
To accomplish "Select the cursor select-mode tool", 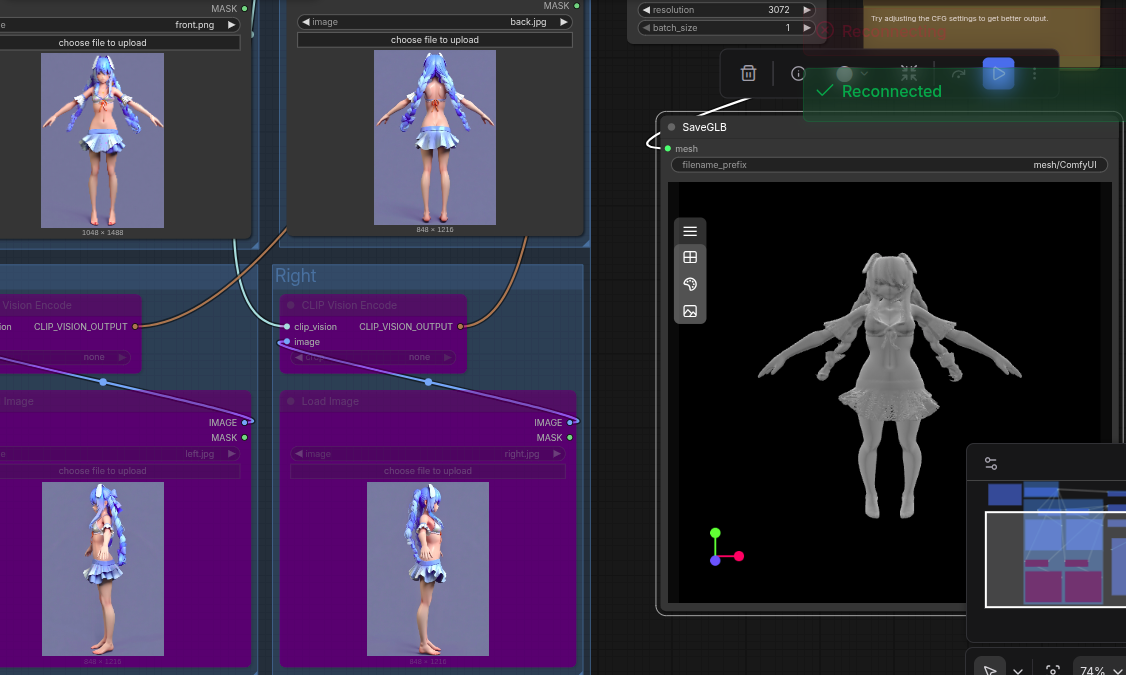I will [x=989, y=671].
